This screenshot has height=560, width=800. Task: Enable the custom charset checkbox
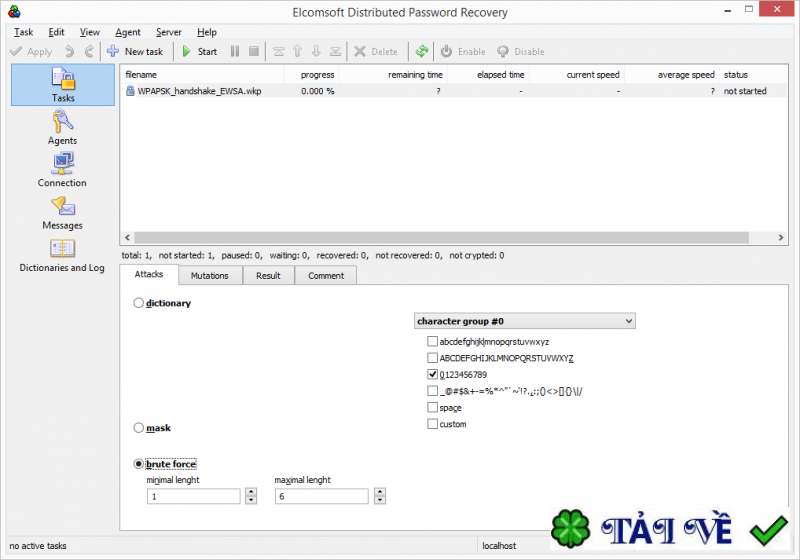pos(432,424)
